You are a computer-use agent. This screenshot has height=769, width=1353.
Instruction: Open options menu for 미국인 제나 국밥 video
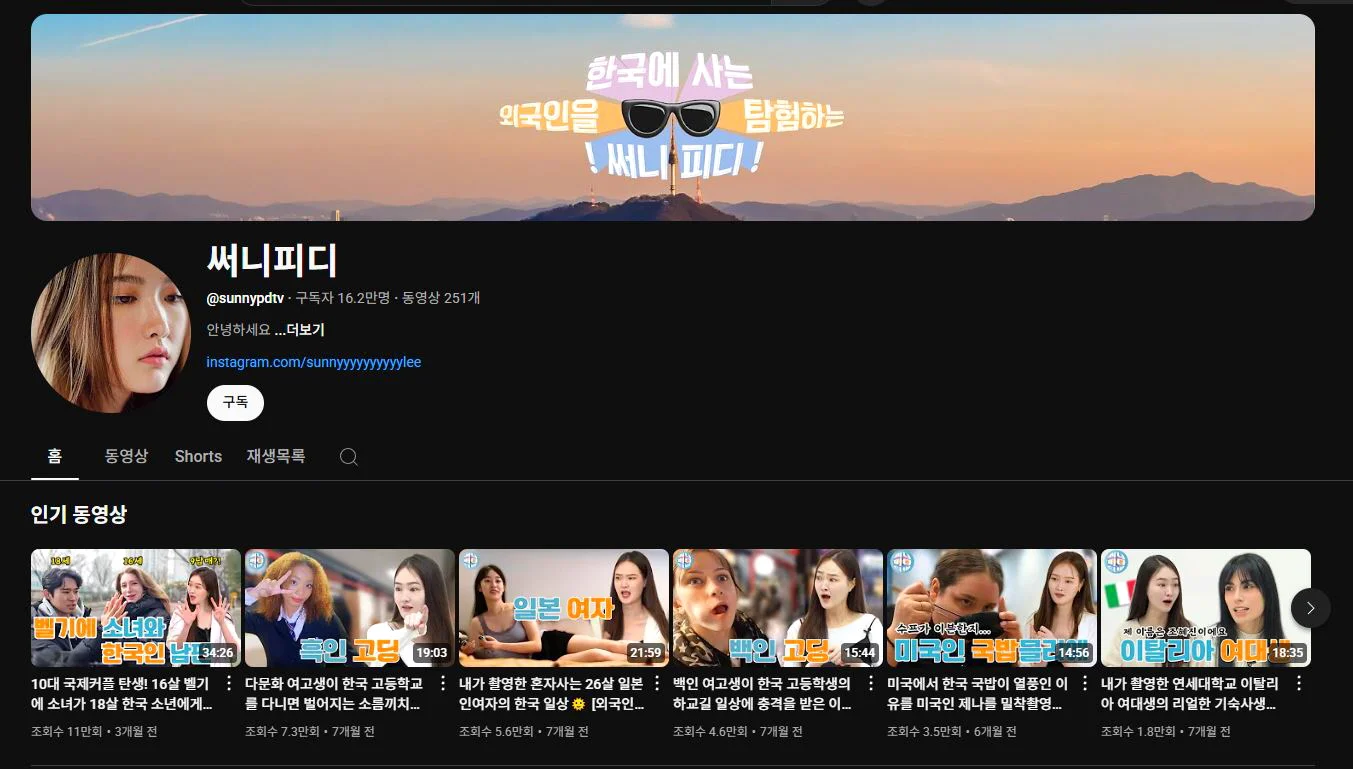click(x=1085, y=684)
